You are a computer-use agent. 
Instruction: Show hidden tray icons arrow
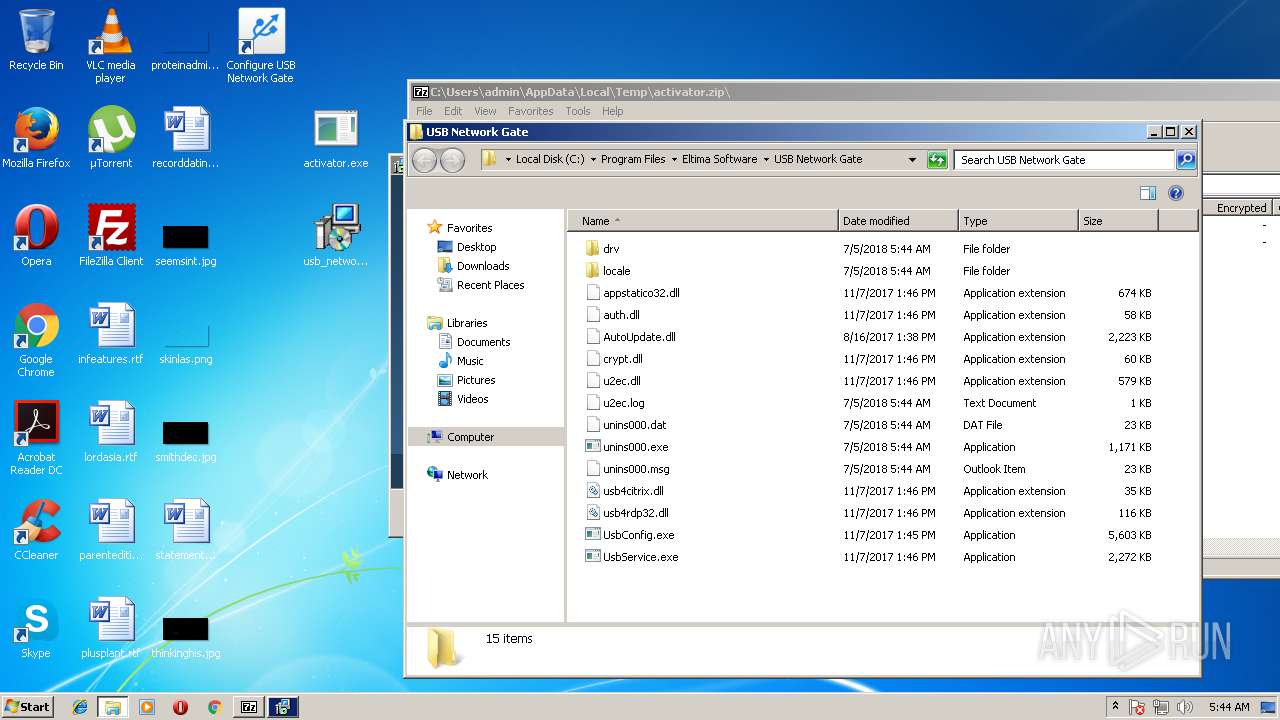click(1115, 707)
